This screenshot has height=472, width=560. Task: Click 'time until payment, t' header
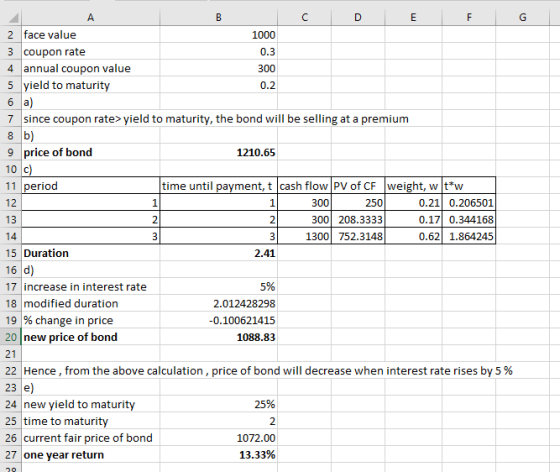[x=219, y=186]
